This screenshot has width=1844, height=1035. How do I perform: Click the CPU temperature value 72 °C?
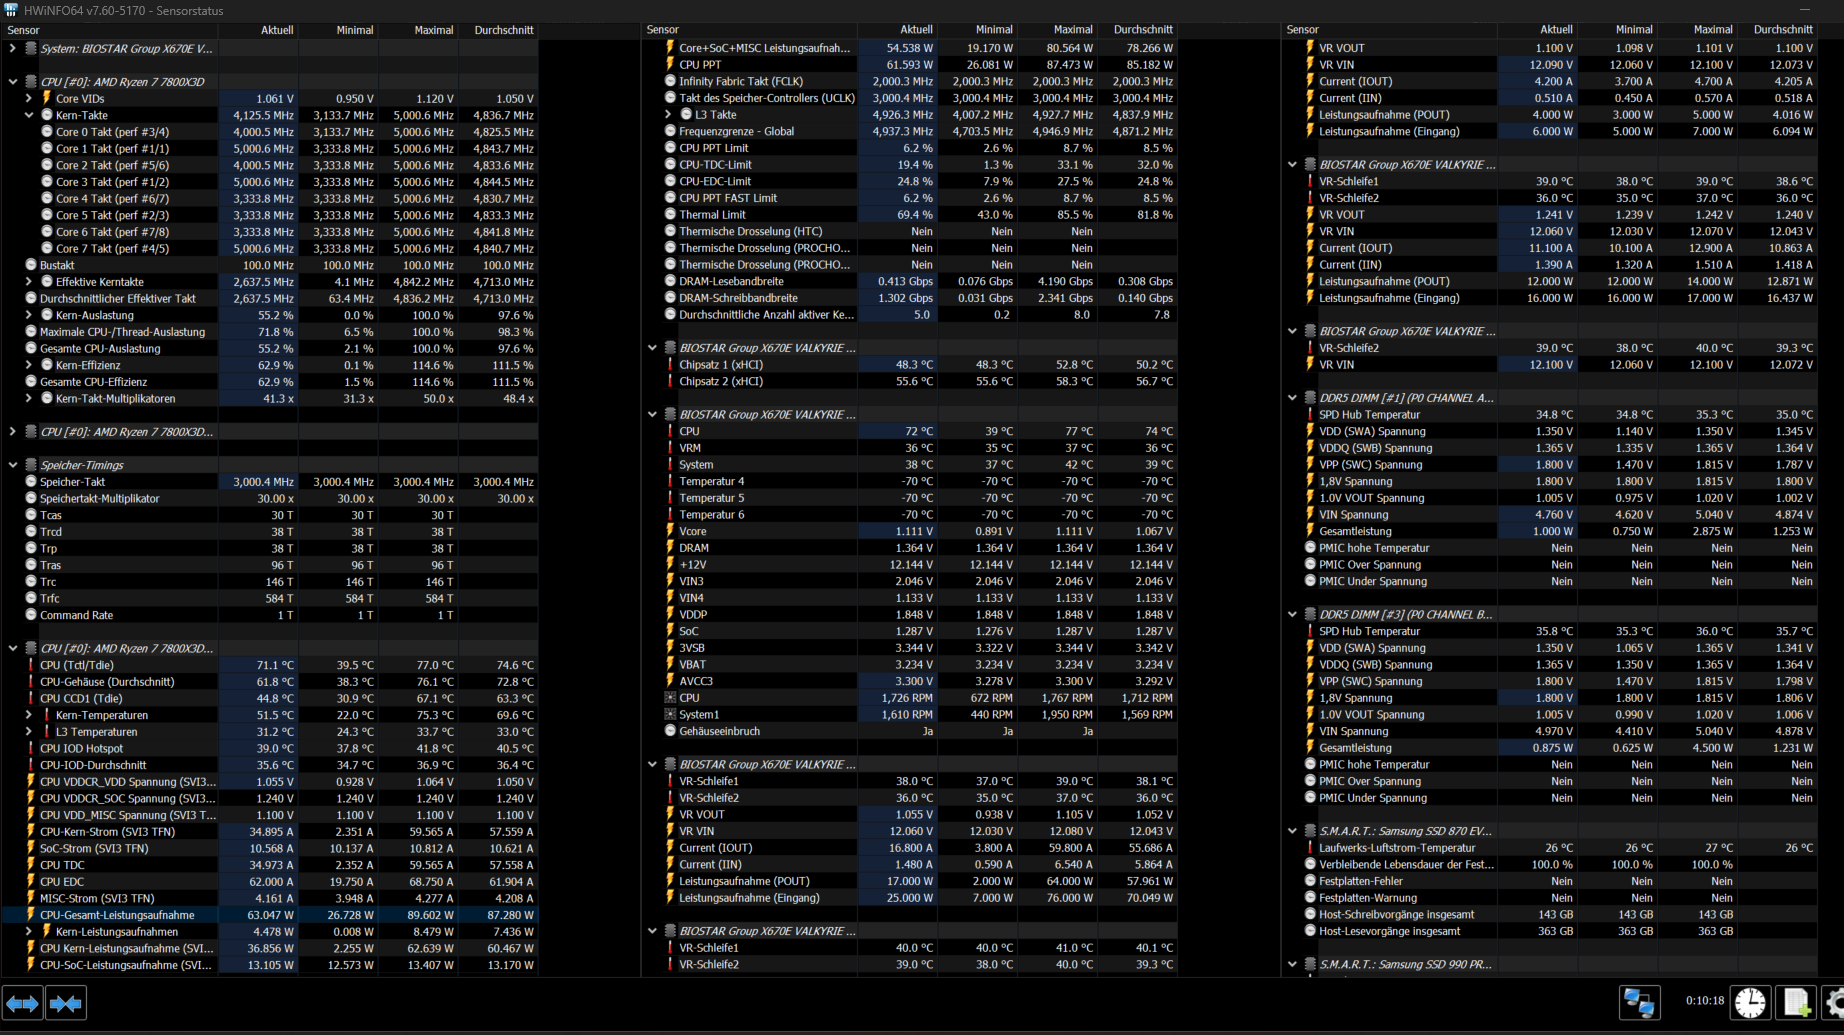(x=919, y=431)
